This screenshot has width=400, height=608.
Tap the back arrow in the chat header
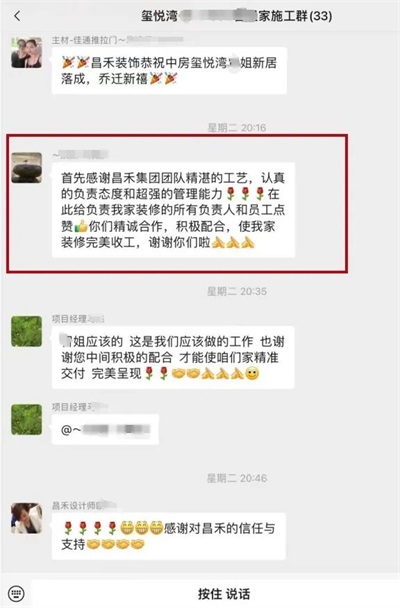[x=17, y=16]
